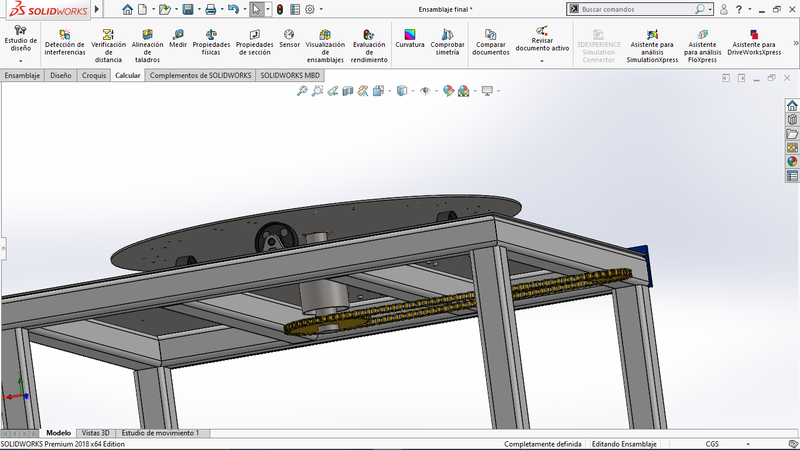Run Comprobar simetría check
The height and width of the screenshot is (450, 800).
(x=447, y=39)
